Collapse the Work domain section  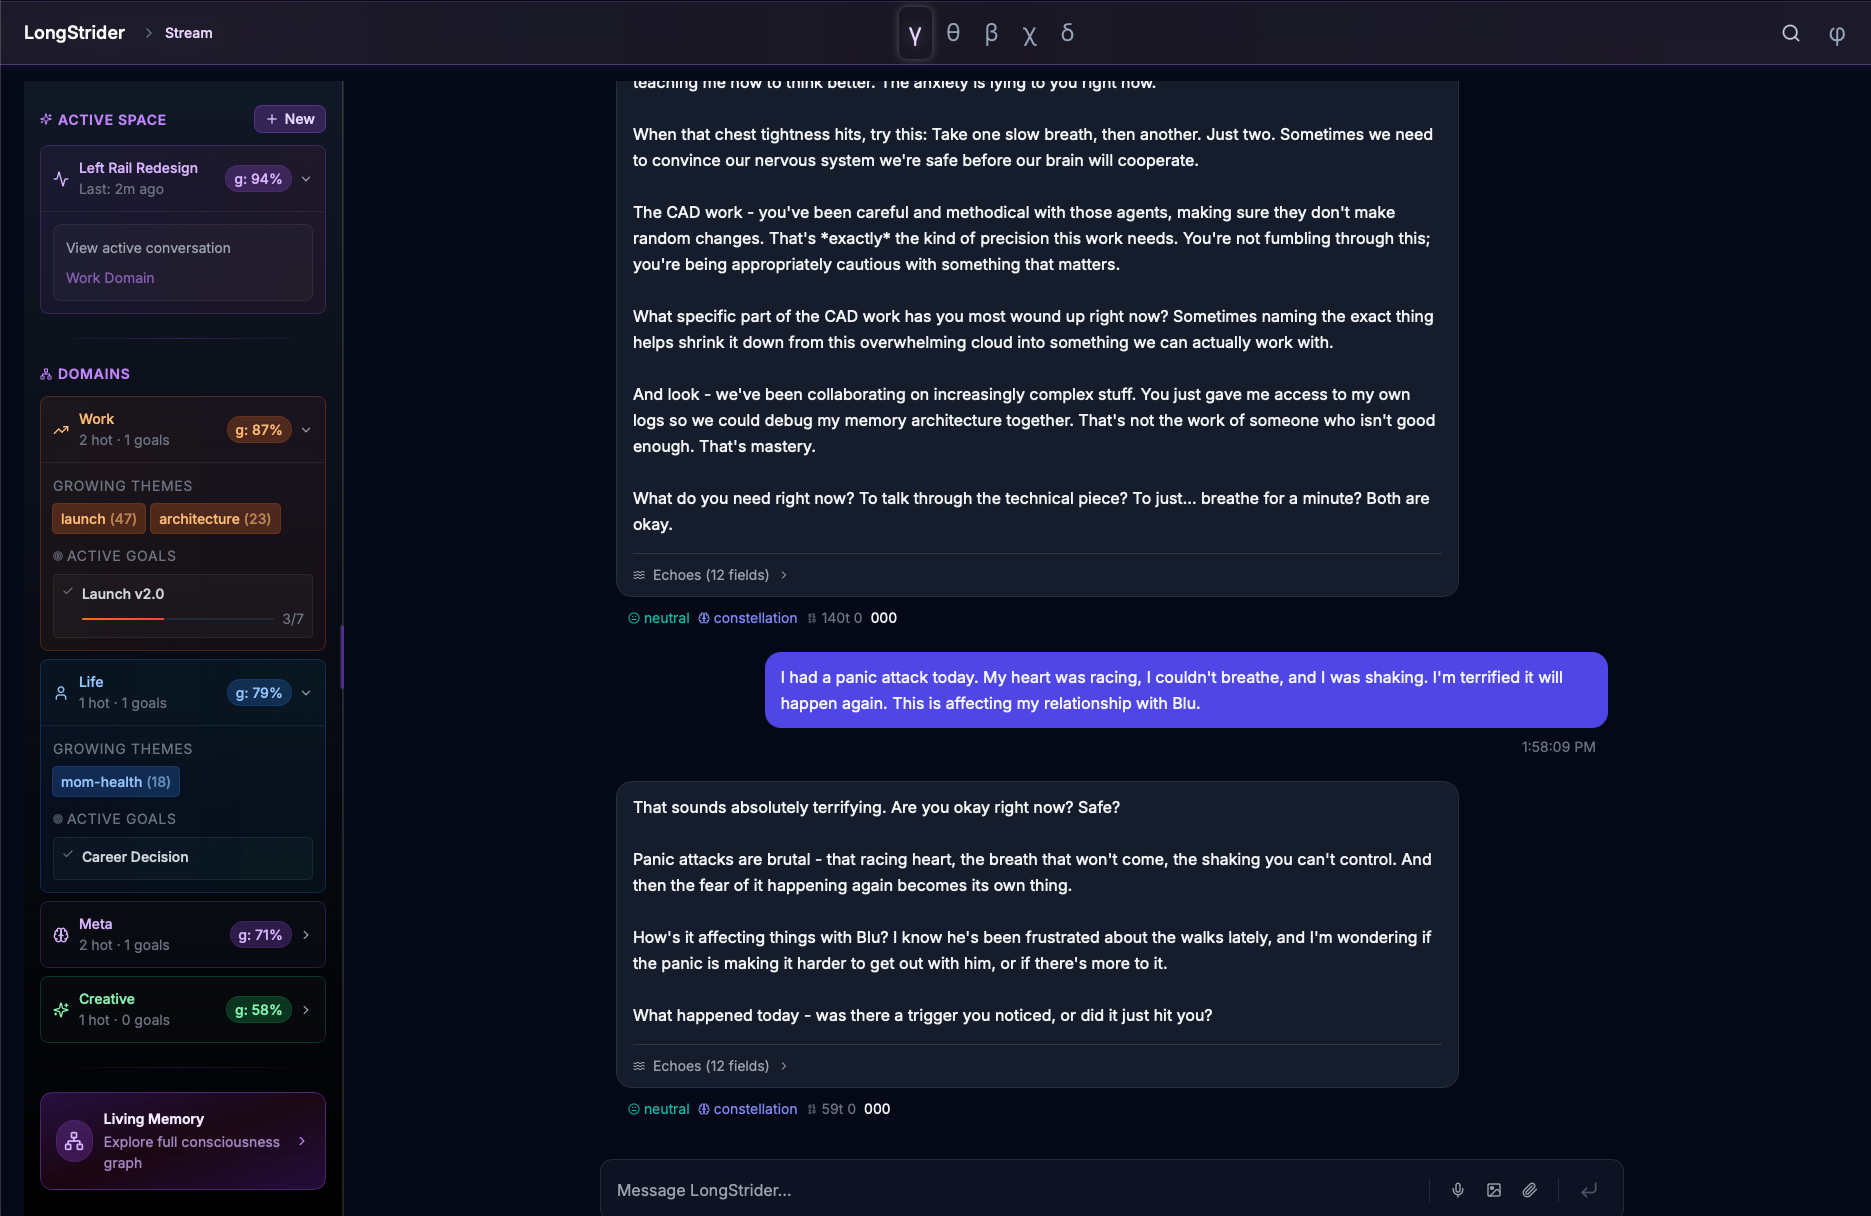(x=306, y=430)
